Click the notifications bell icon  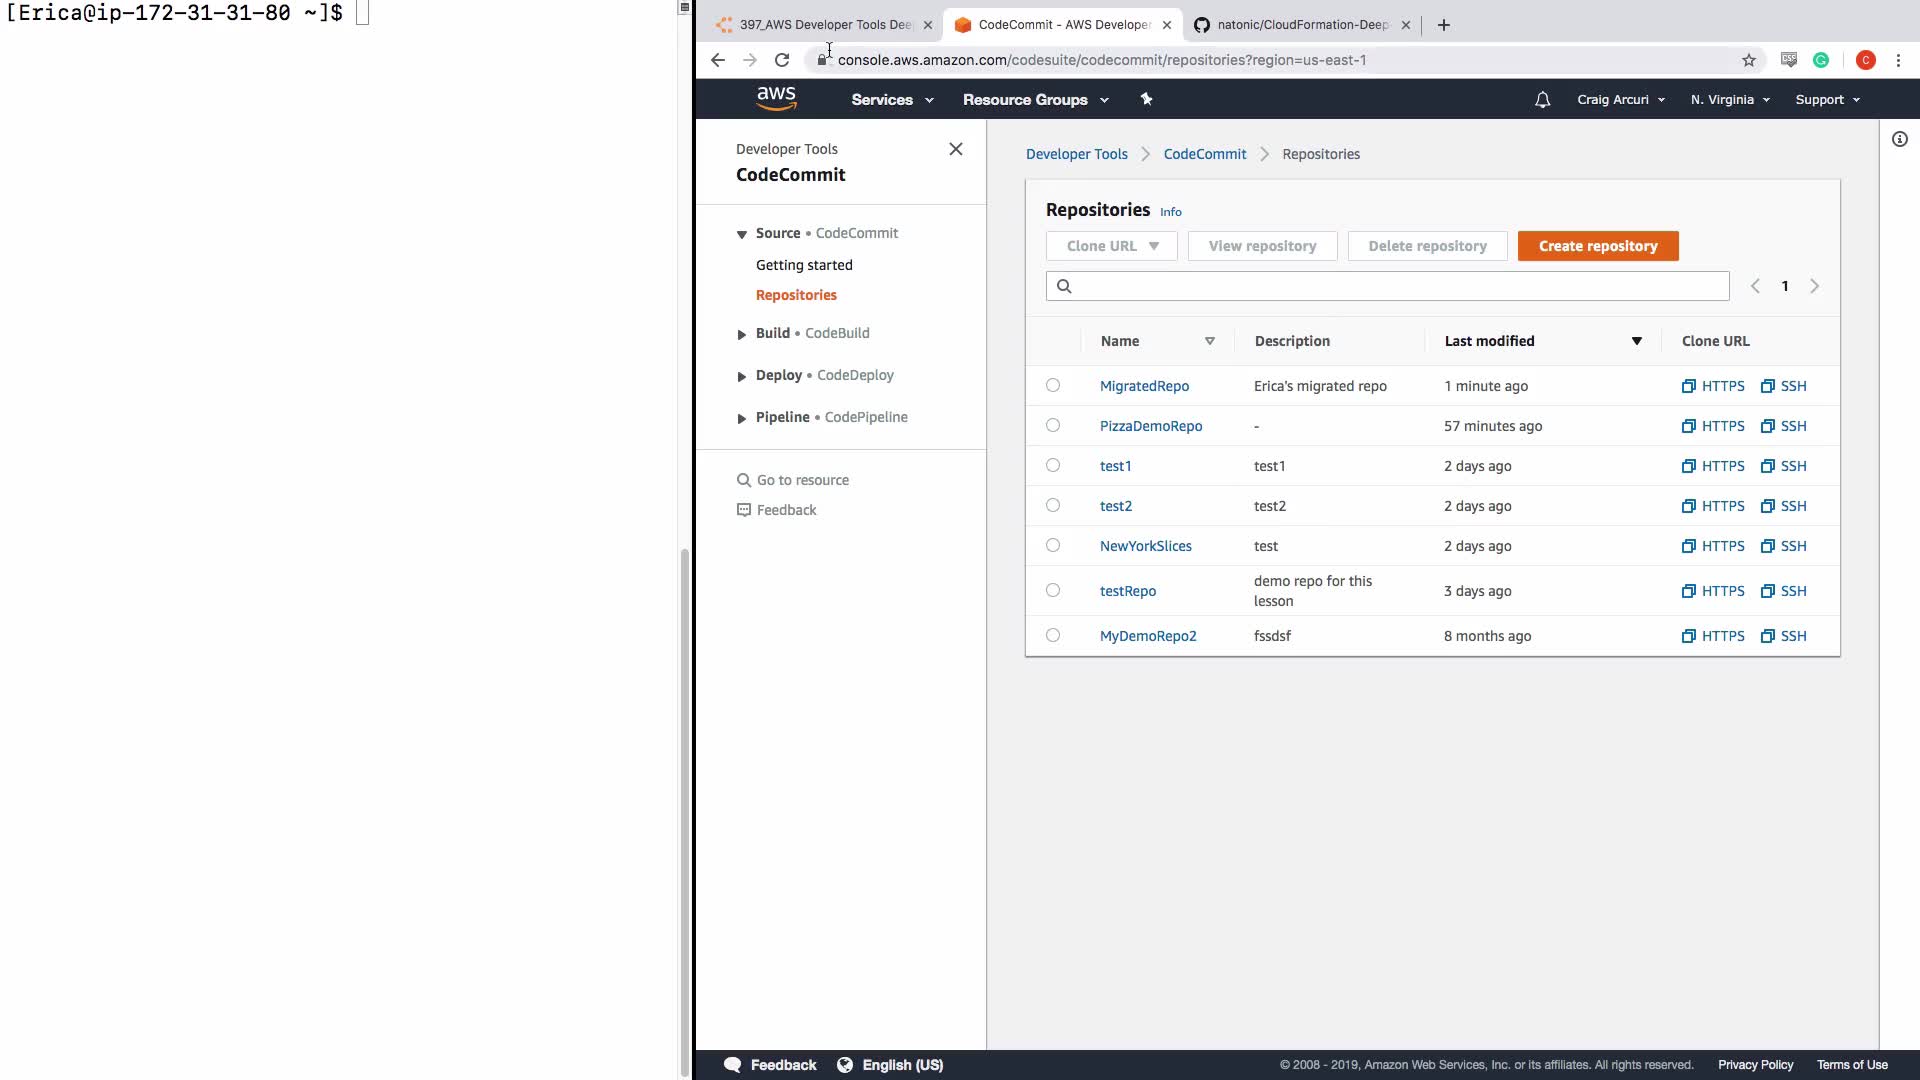coord(1542,100)
